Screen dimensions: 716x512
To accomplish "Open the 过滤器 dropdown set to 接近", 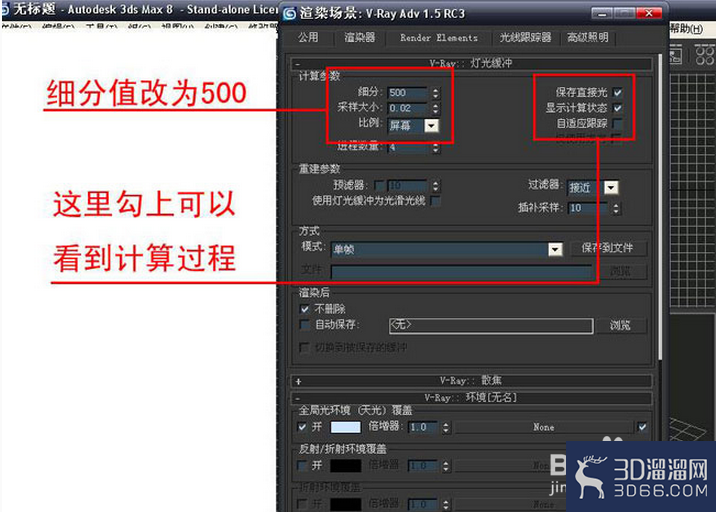I will (593, 187).
